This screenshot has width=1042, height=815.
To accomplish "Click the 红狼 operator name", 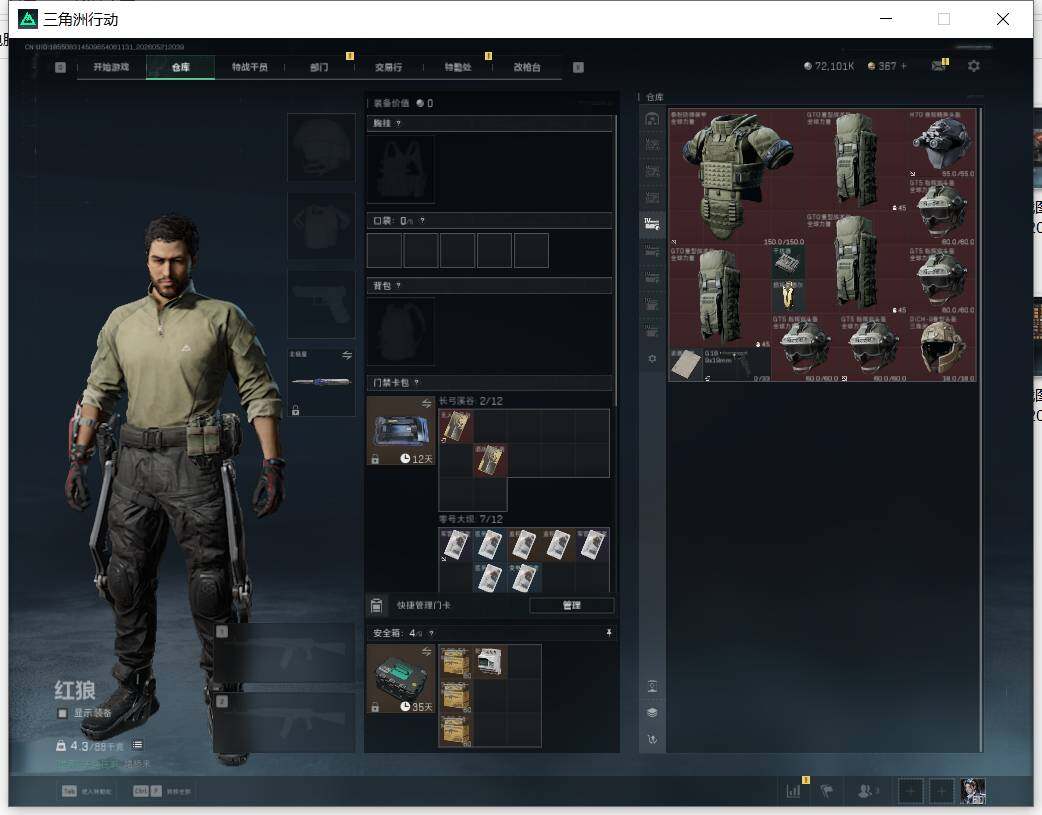I will [74, 691].
